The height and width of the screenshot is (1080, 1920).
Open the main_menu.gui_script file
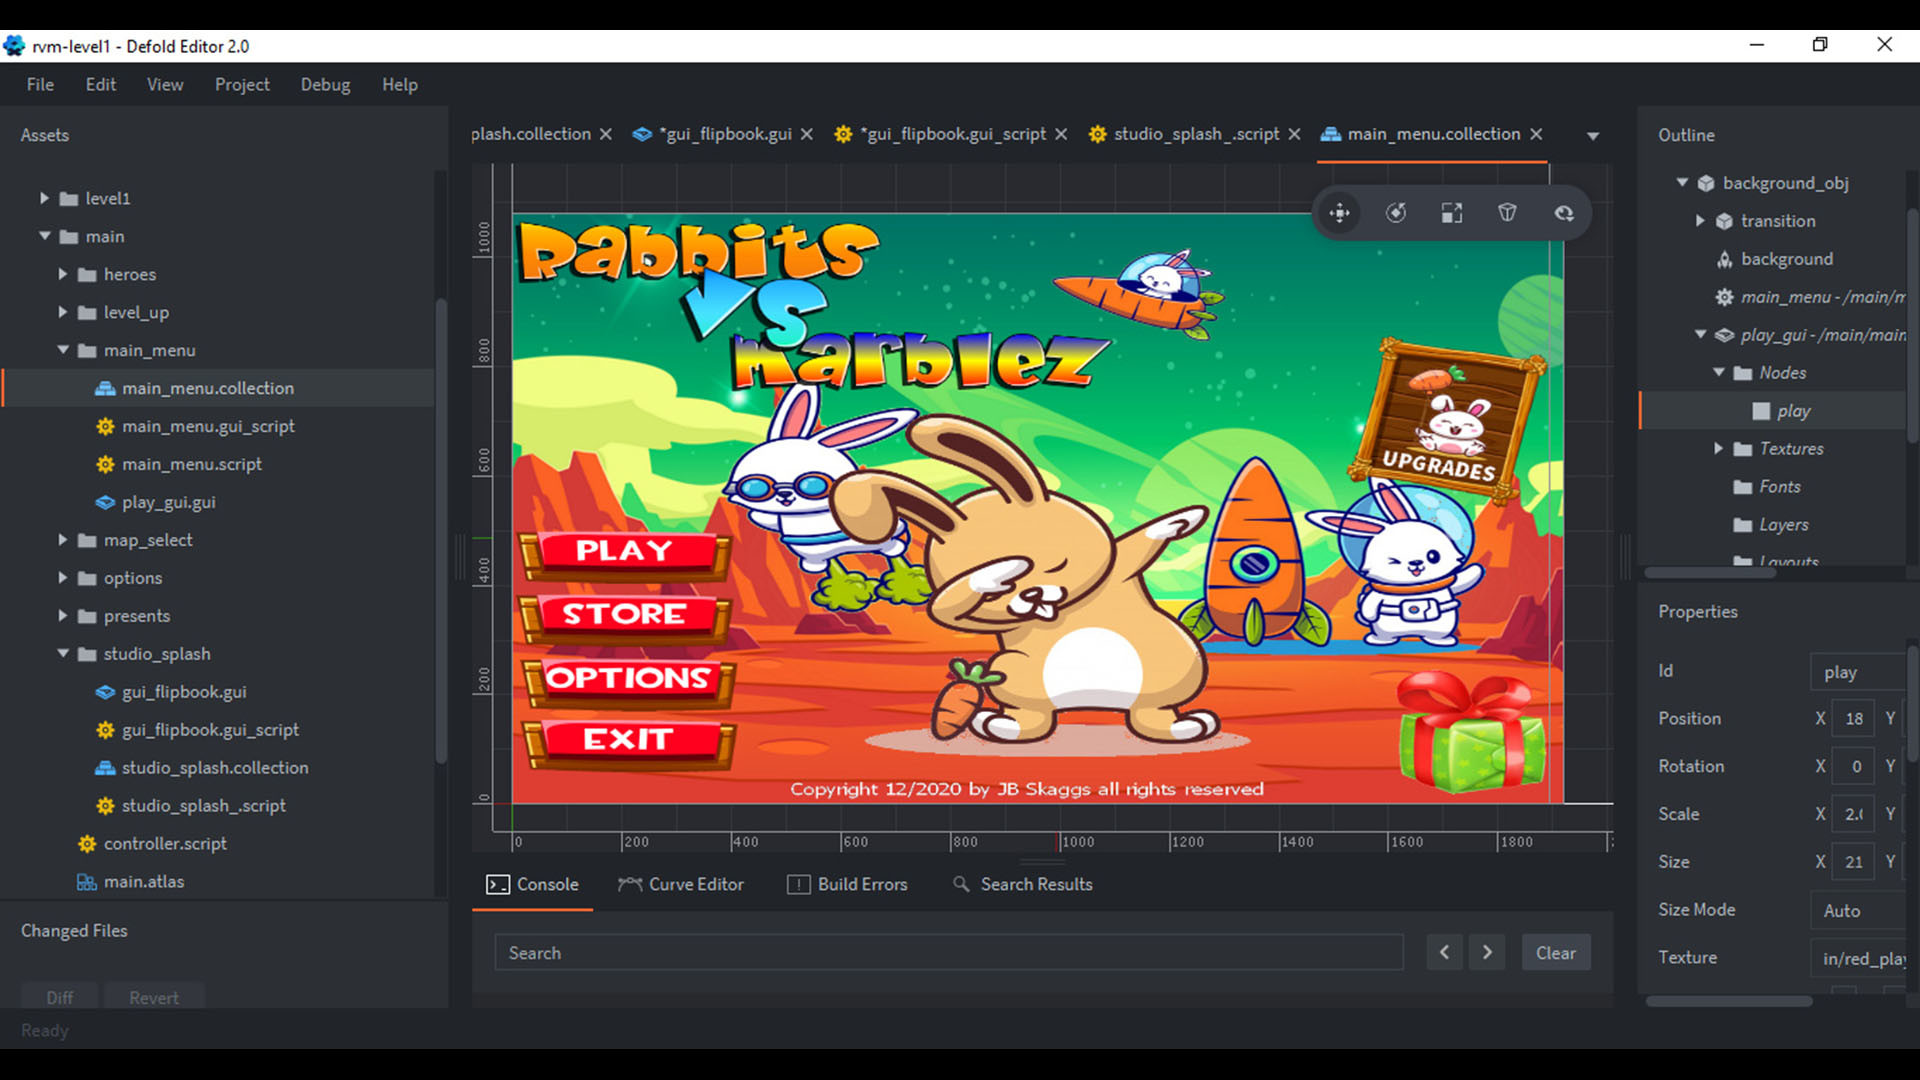(208, 426)
